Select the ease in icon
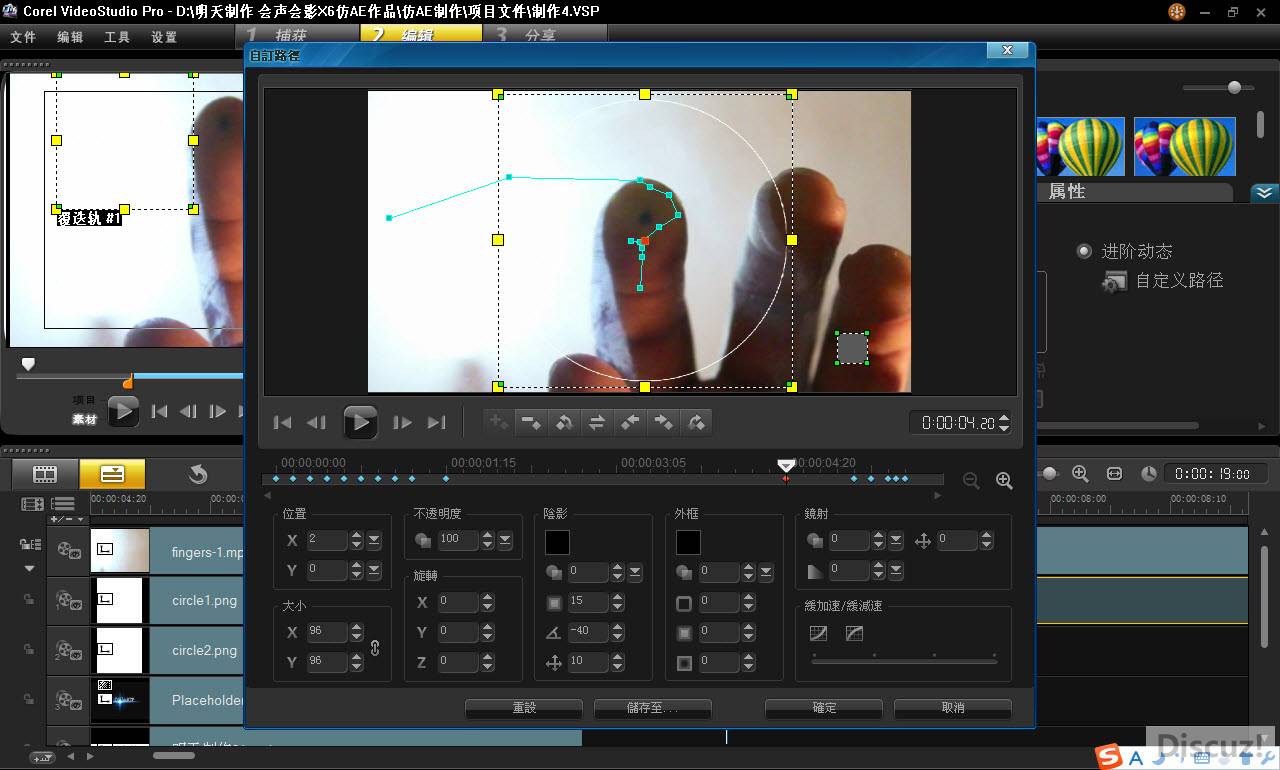1280x770 pixels. click(x=818, y=633)
